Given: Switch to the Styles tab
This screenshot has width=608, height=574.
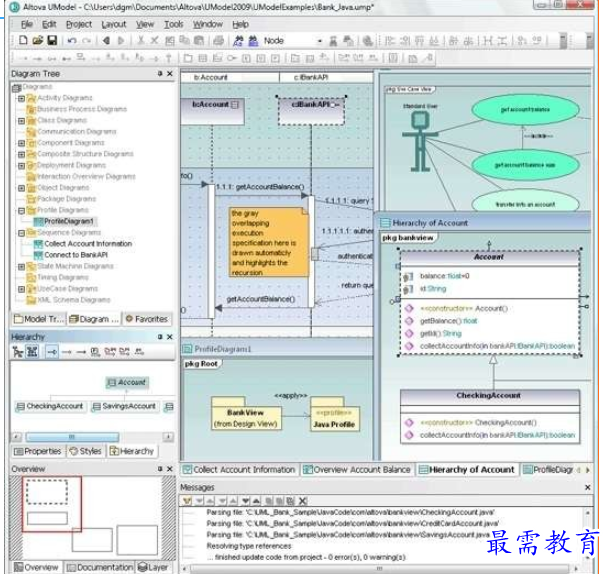Looking at the screenshot, I should coord(85,451).
